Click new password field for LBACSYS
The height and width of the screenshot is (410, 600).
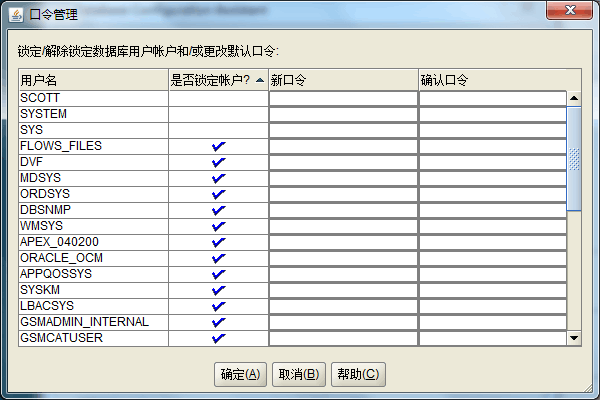pyautogui.click(x=343, y=306)
